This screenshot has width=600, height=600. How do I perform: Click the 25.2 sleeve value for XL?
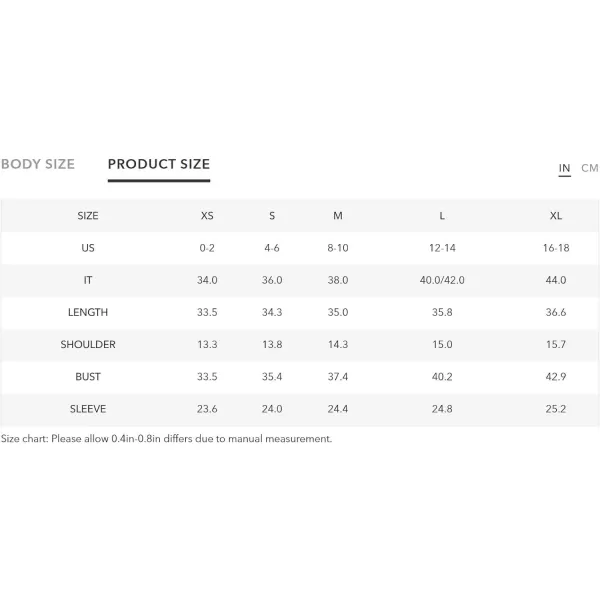[x=556, y=409]
